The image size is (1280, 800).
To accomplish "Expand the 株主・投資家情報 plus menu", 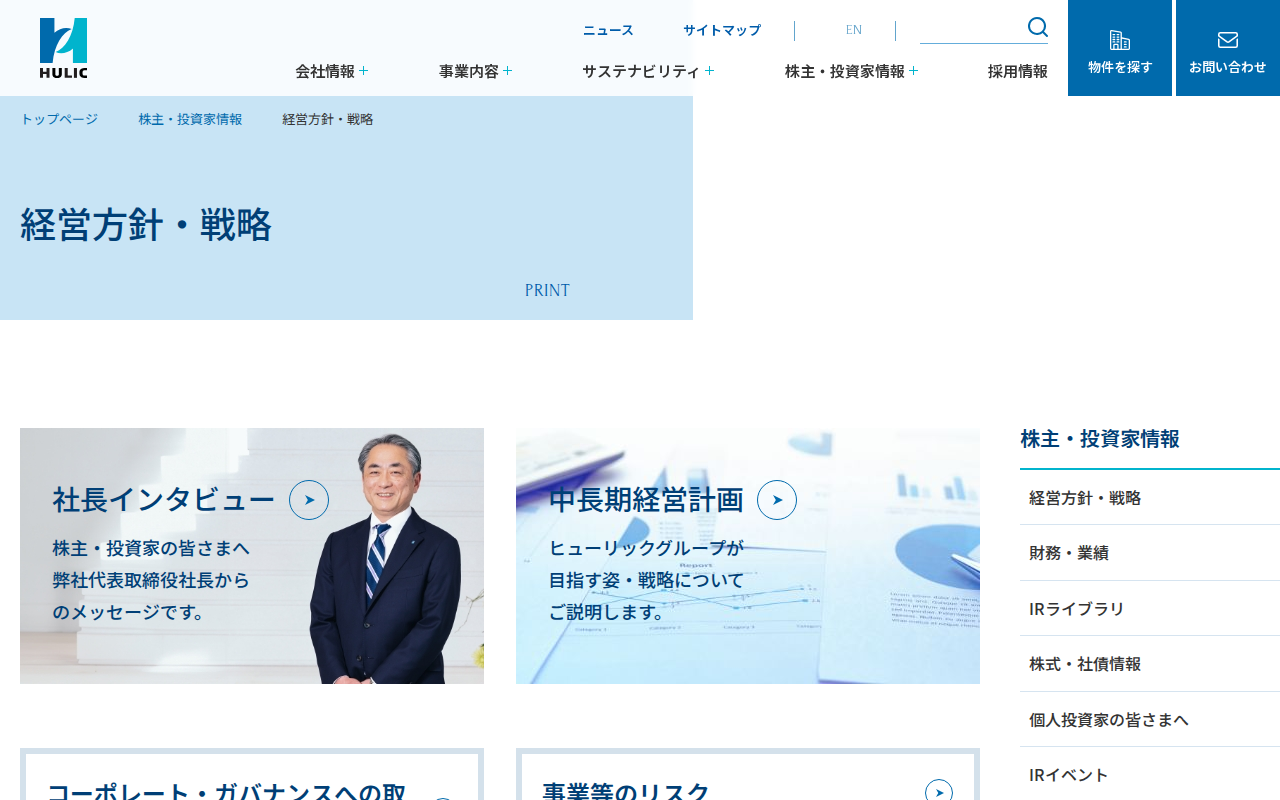I will point(913,71).
